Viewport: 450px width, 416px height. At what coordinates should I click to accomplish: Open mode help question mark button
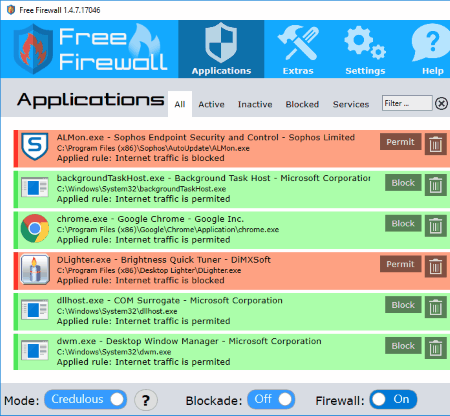coord(146,400)
